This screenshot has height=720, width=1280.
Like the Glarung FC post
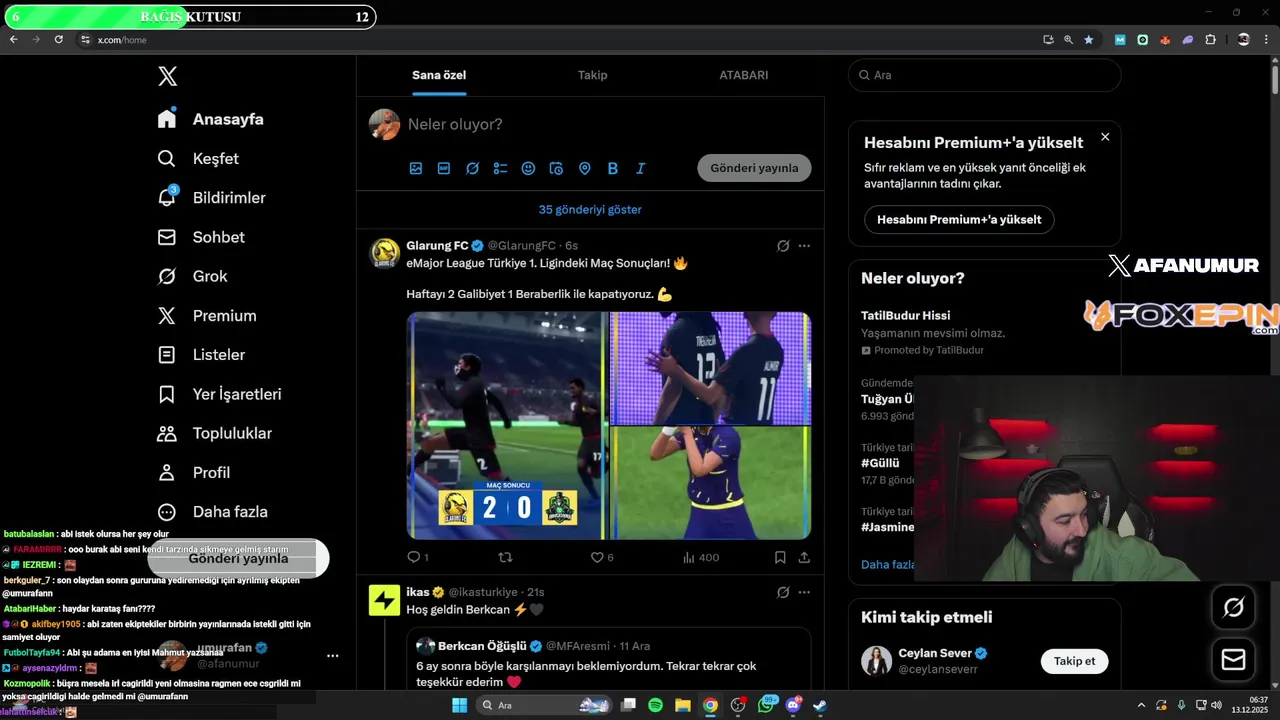click(x=602, y=557)
